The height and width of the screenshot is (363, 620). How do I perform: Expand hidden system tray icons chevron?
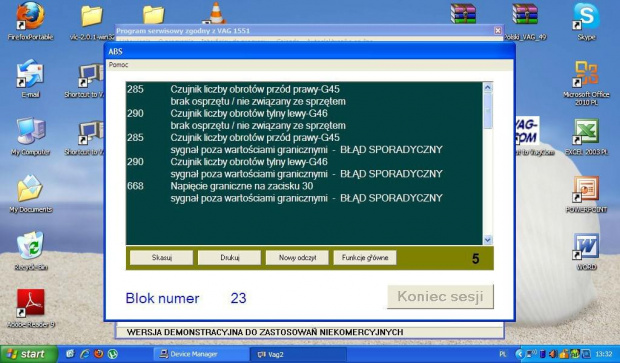(x=520, y=354)
